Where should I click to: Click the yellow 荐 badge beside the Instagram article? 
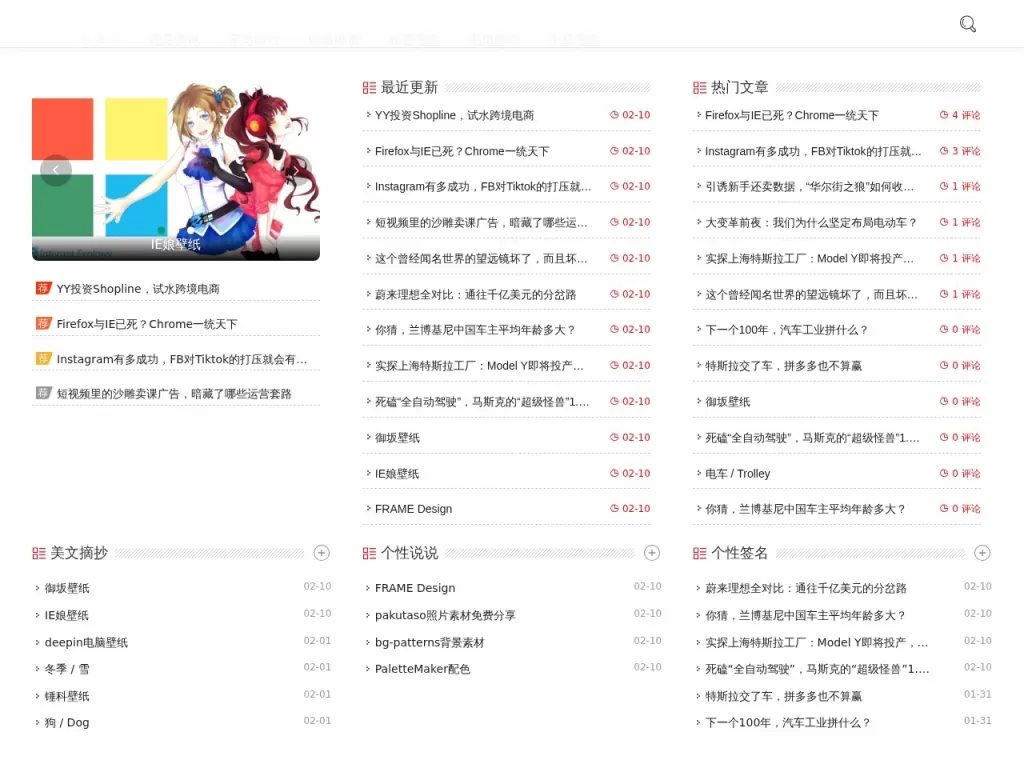43,359
